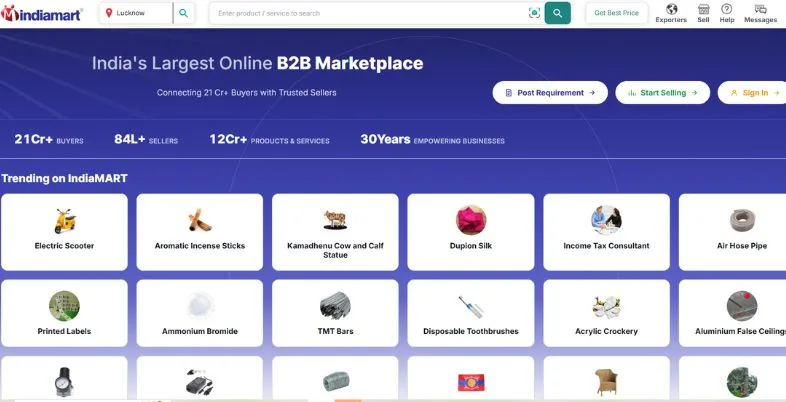Open the Disposable Toothbrushes label
This screenshot has height=402, width=786.
pyautogui.click(x=471, y=331)
